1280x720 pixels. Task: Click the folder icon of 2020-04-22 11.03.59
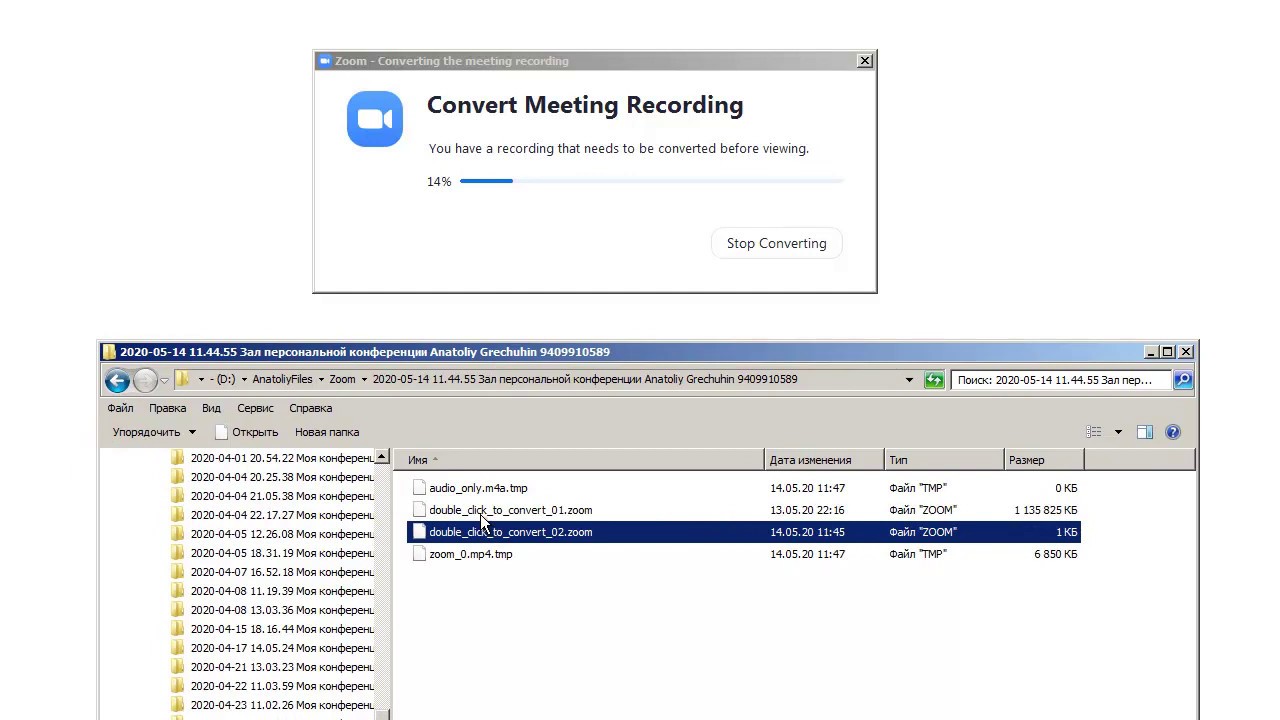(x=178, y=686)
